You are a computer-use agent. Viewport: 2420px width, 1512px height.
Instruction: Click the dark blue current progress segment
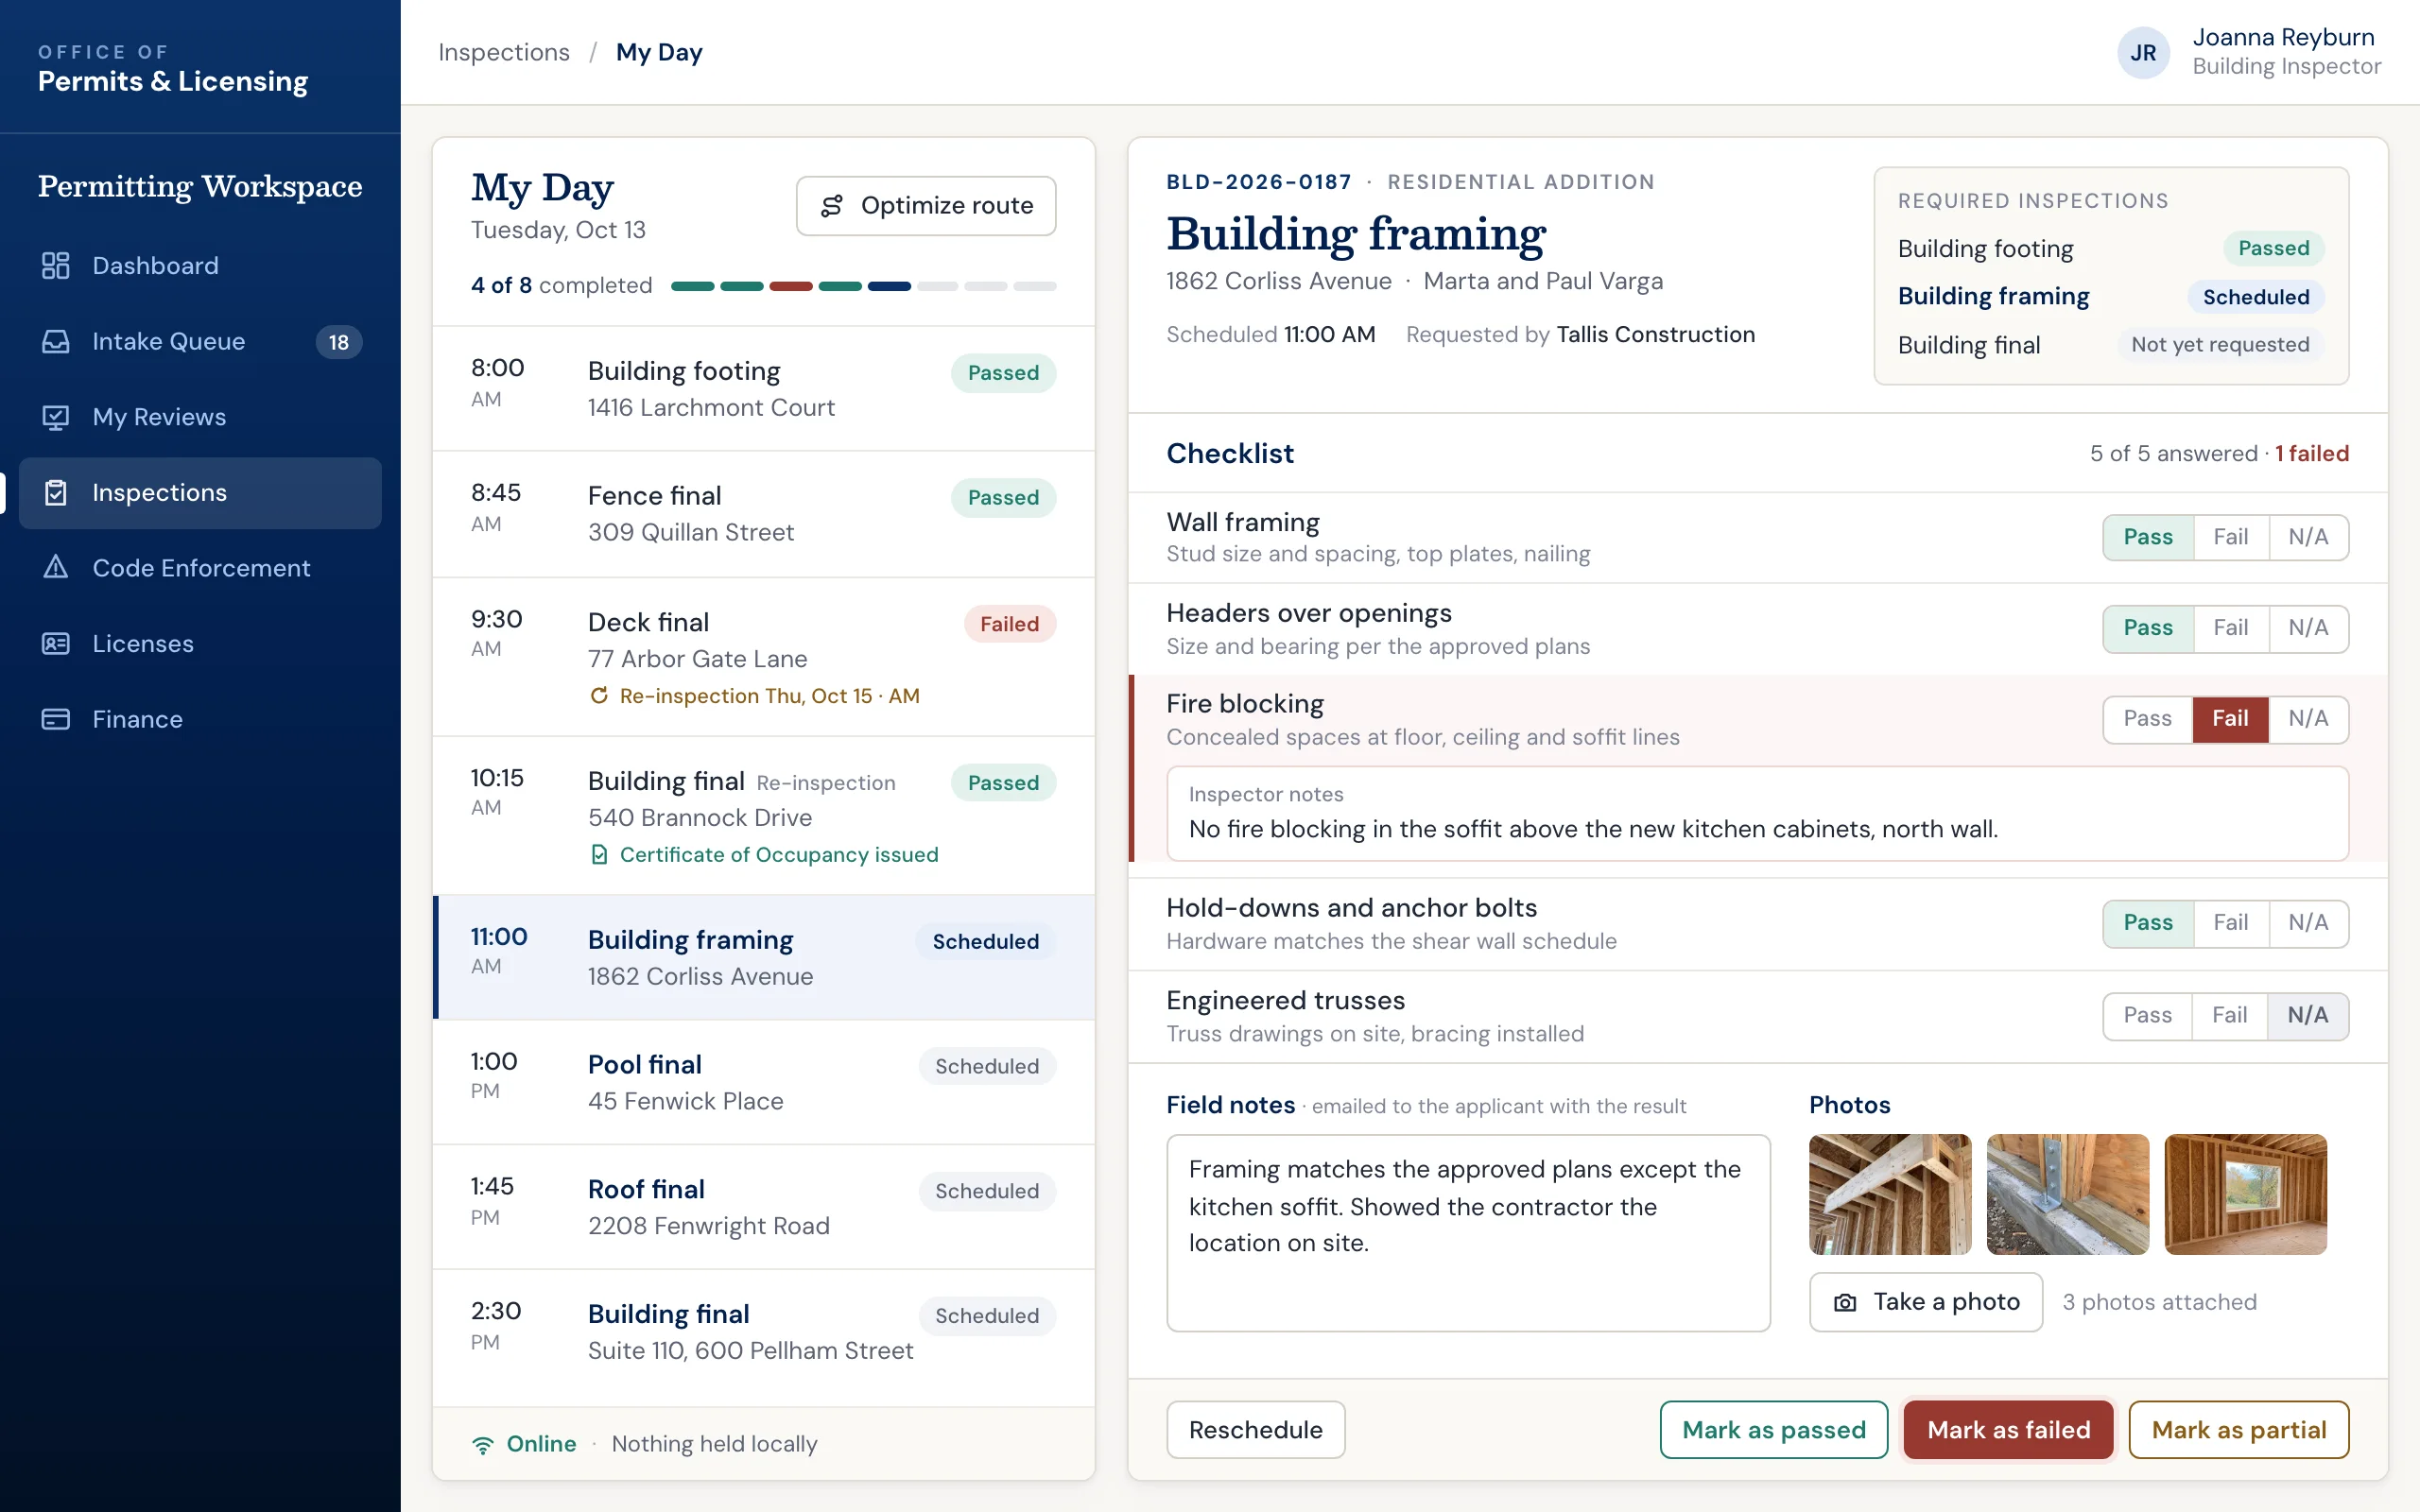889,286
